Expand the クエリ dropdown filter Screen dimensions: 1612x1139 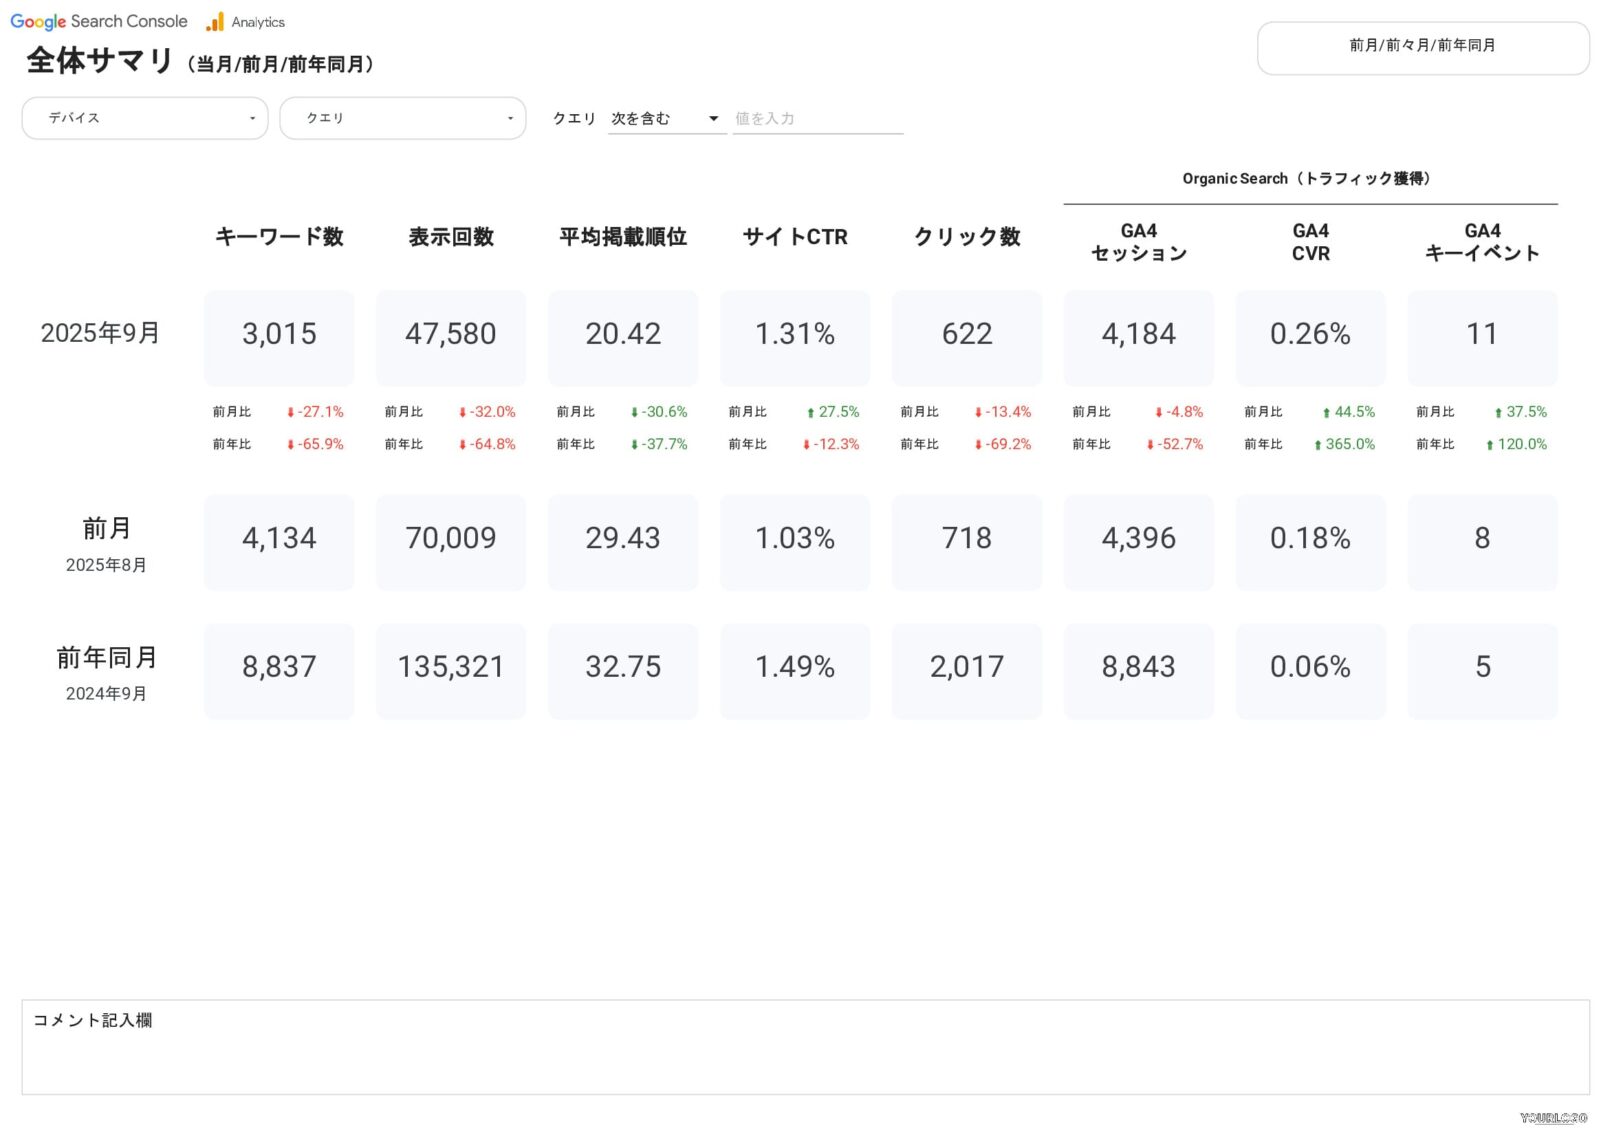point(403,118)
